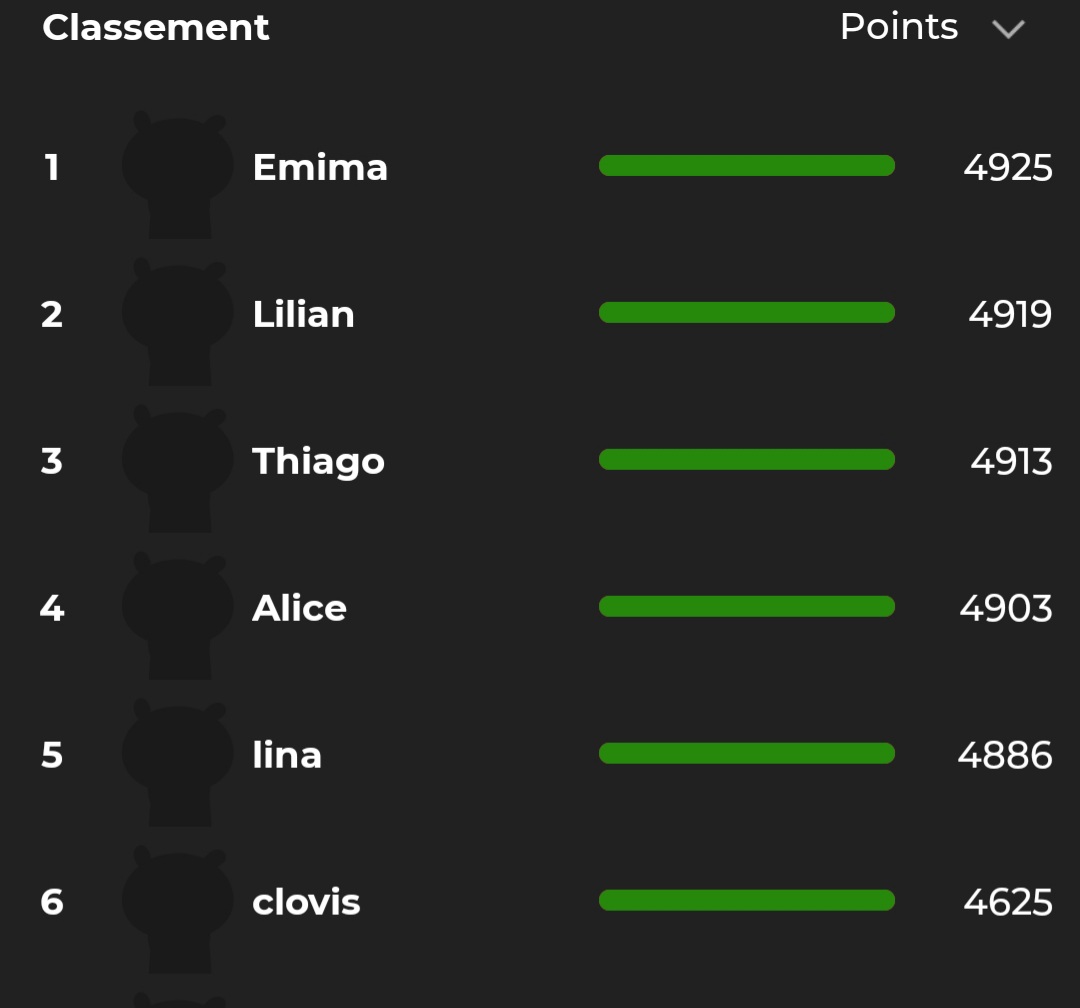Open the player name Thiago
The width and height of the screenshot is (1080, 1008).
(x=318, y=462)
